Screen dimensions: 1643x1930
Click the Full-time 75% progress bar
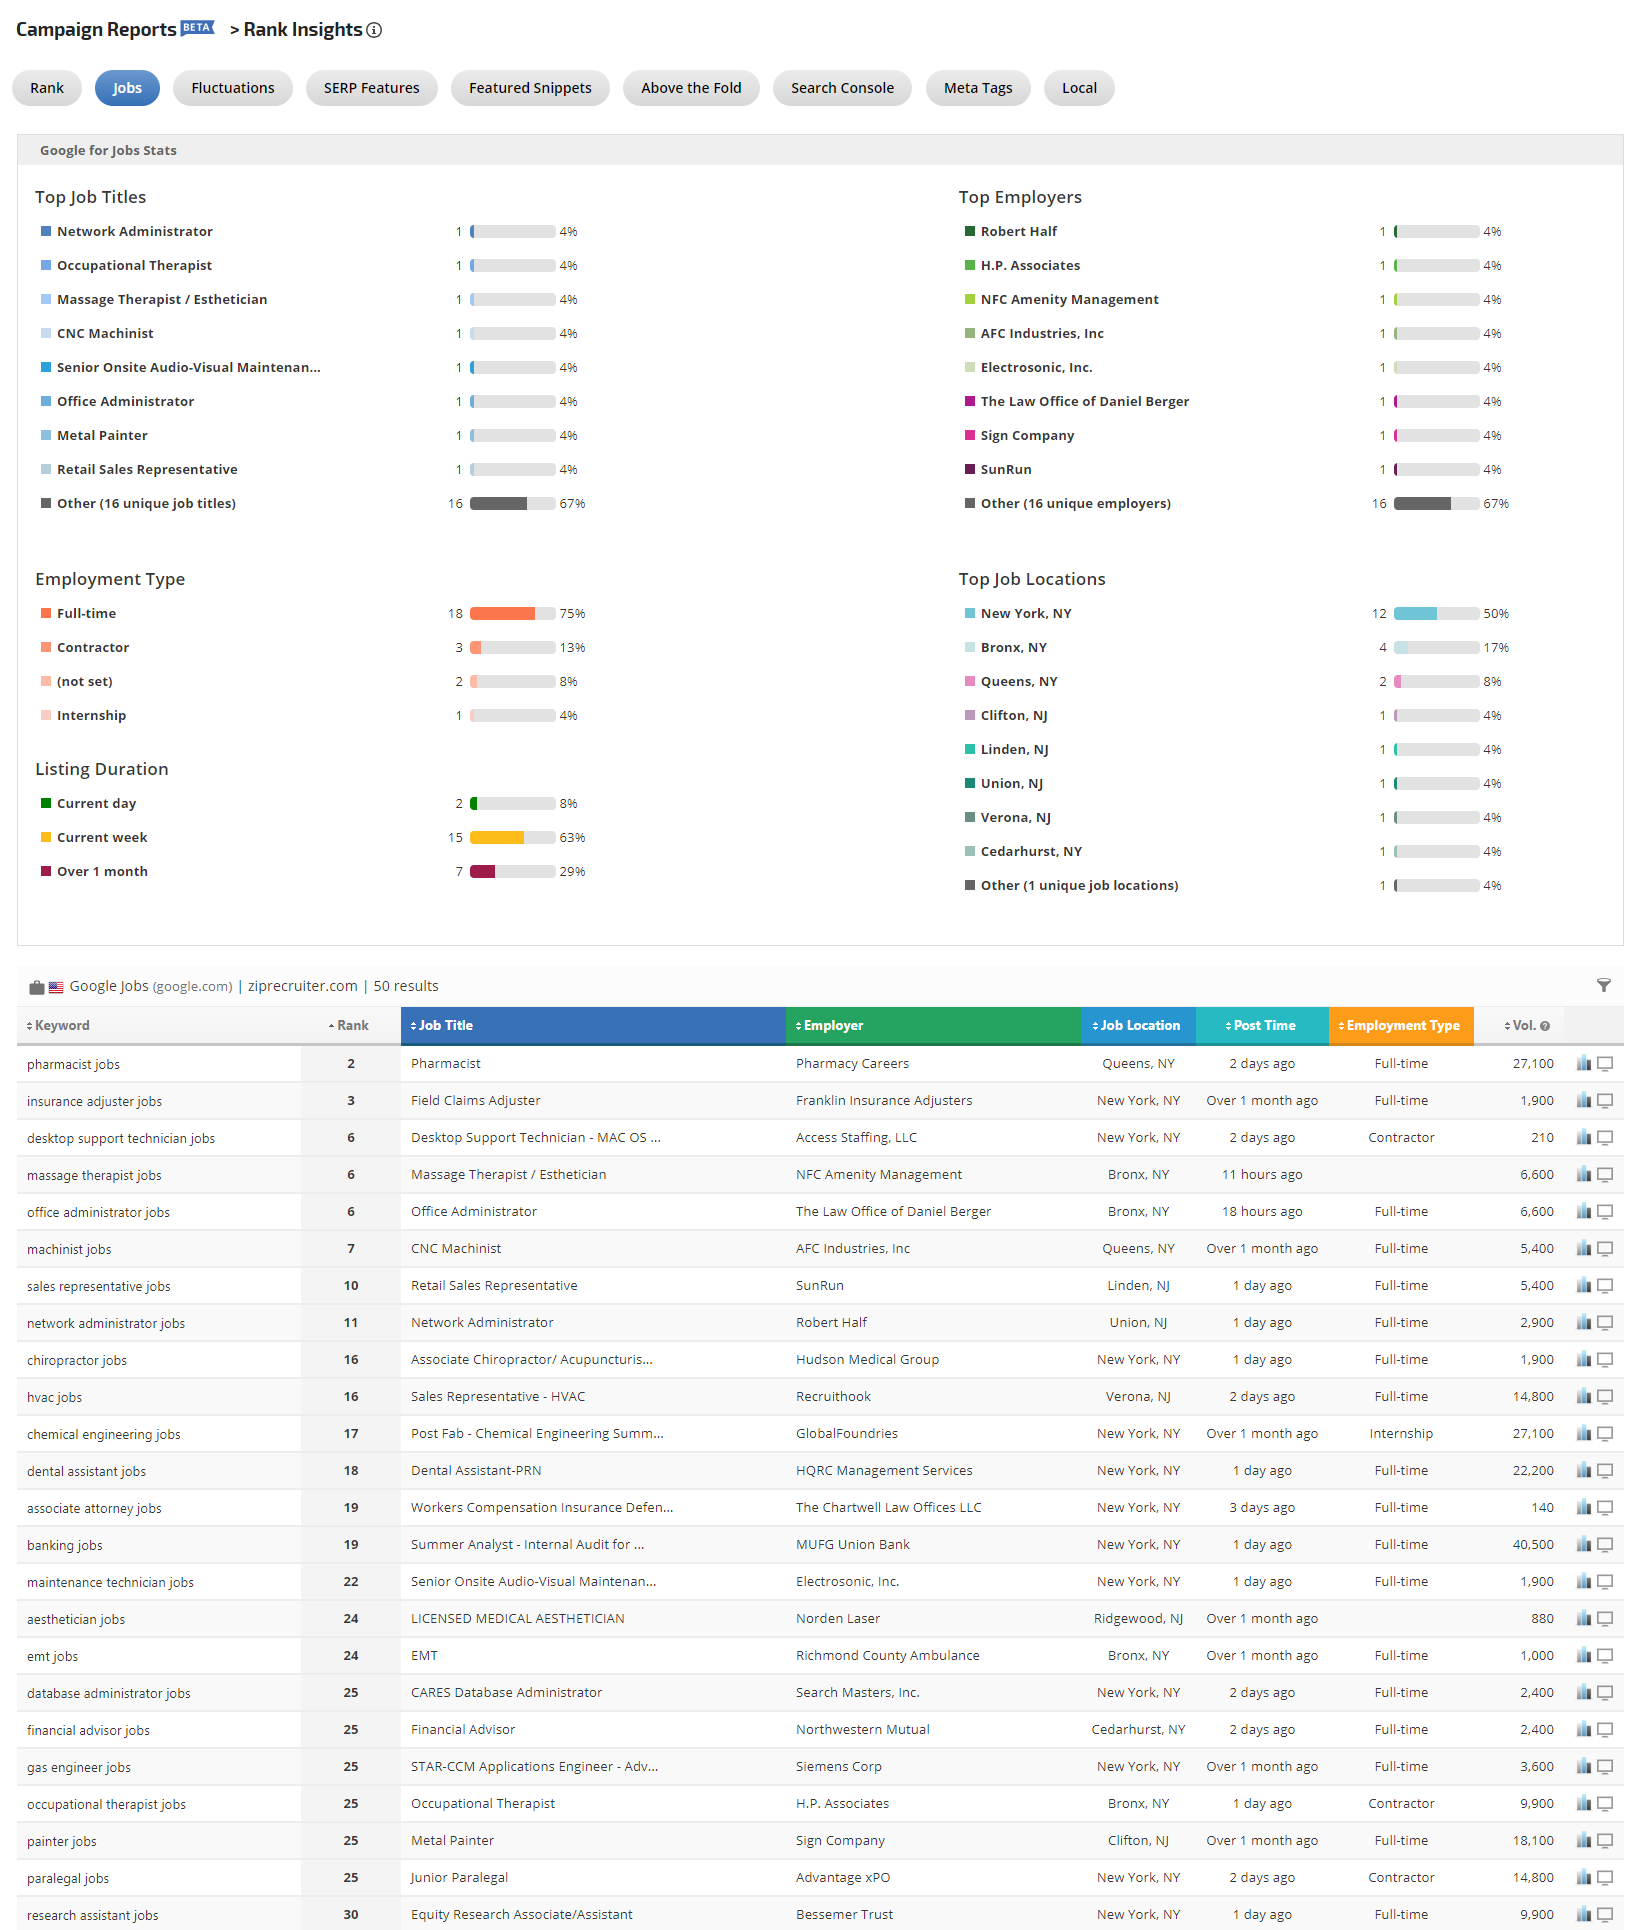513,613
